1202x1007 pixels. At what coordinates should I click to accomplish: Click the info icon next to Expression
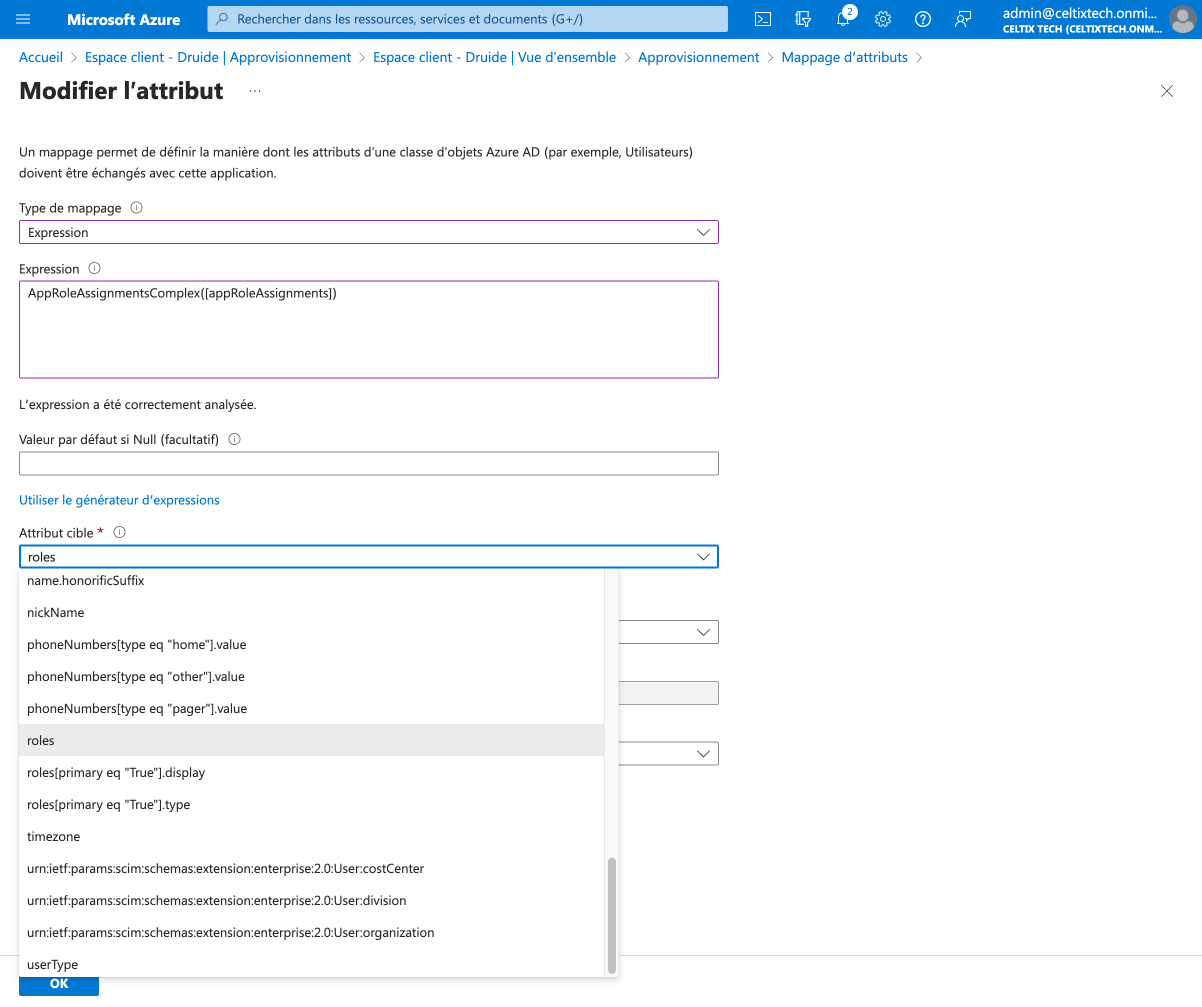click(x=95, y=269)
